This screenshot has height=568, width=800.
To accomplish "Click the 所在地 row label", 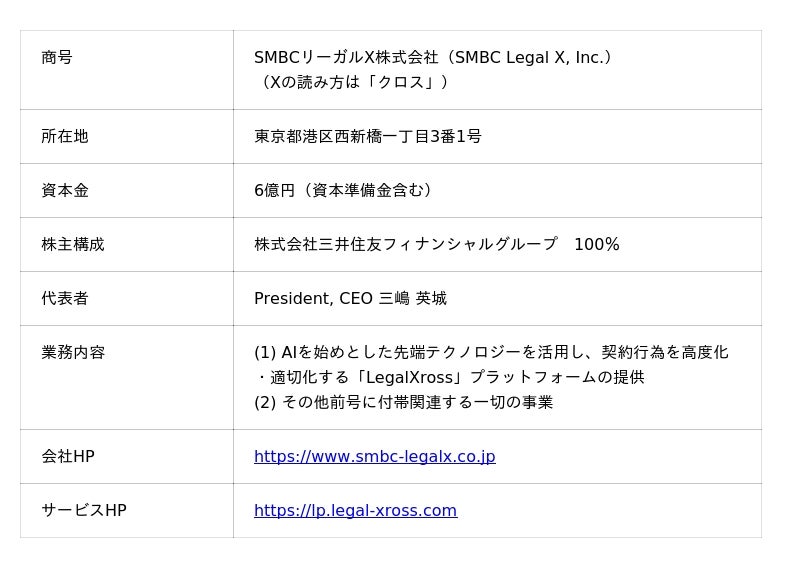I will click(65, 136).
